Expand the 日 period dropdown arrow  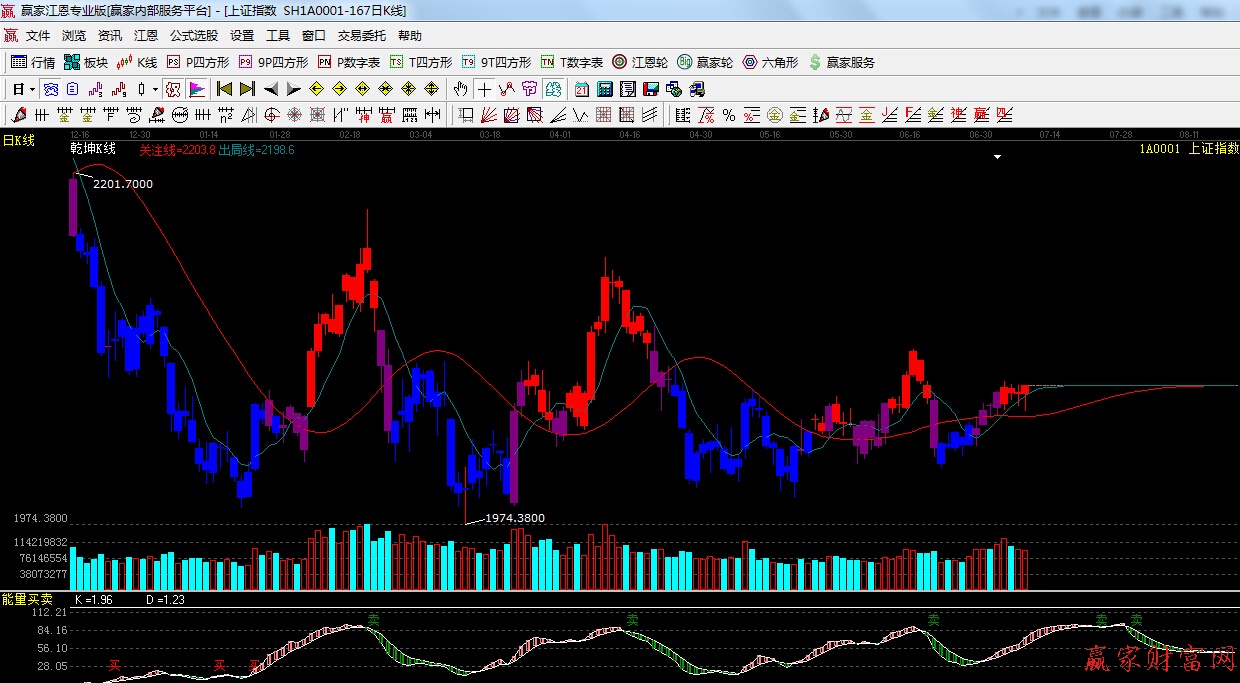[x=32, y=89]
